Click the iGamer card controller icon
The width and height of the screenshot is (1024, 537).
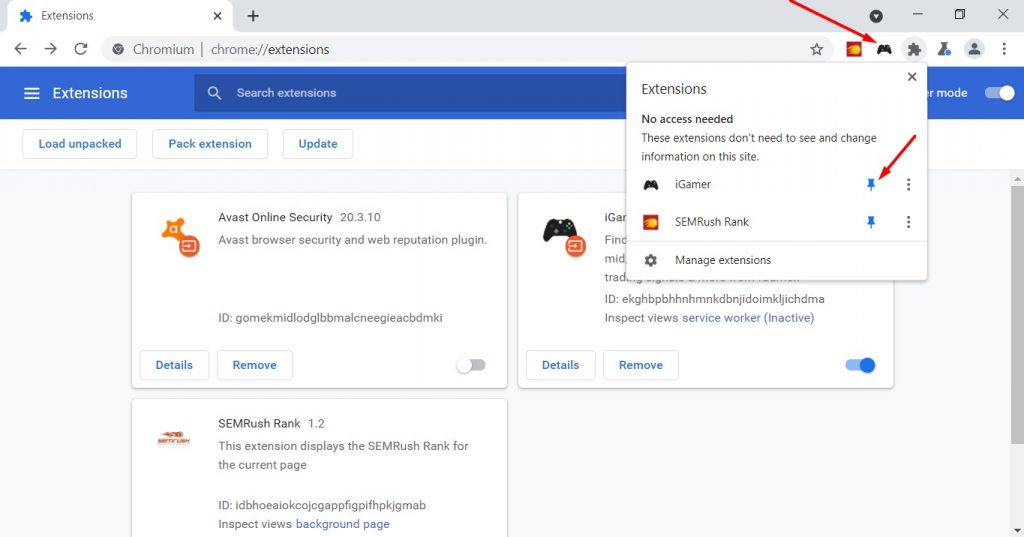tap(564, 236)
